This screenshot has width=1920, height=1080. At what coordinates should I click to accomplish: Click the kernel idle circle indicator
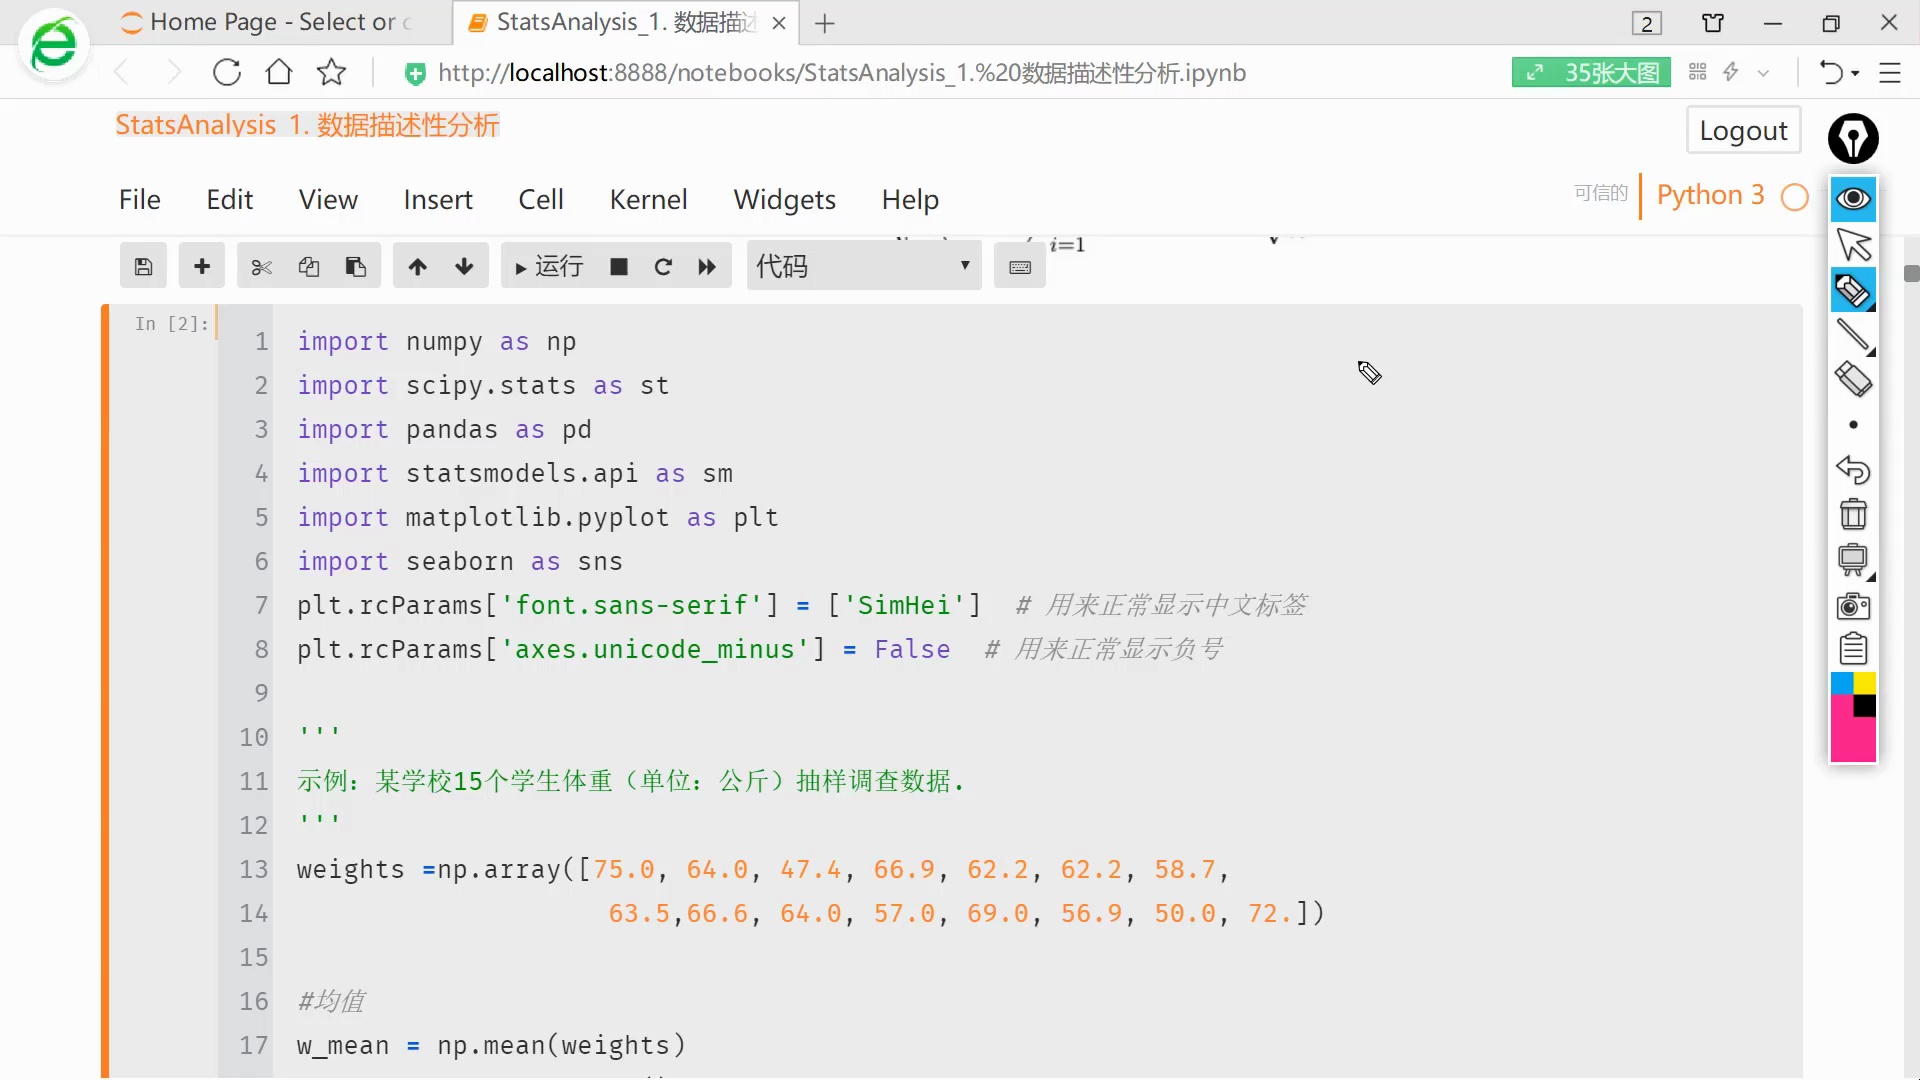pyautogui.click(x=1795, y=197)
